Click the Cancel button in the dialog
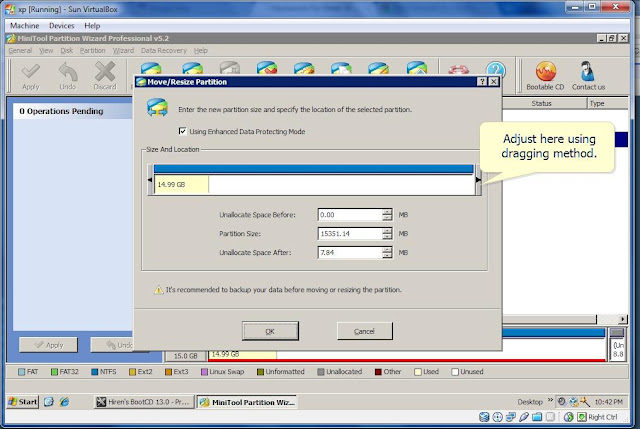The width and height of the screenshot is (640, 429). tap(364, 331)
